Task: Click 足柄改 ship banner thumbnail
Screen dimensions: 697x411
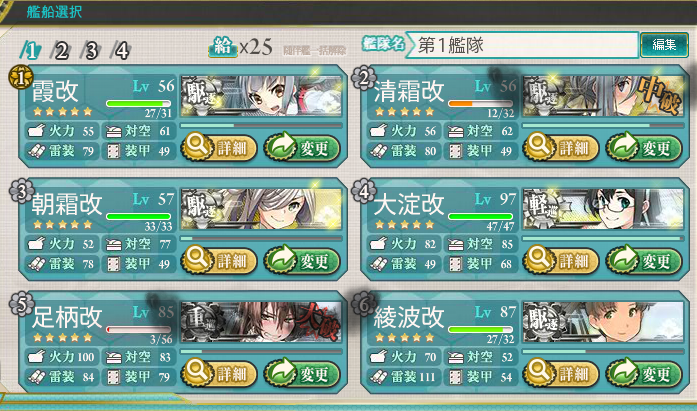Action: (x=261, y=322)
